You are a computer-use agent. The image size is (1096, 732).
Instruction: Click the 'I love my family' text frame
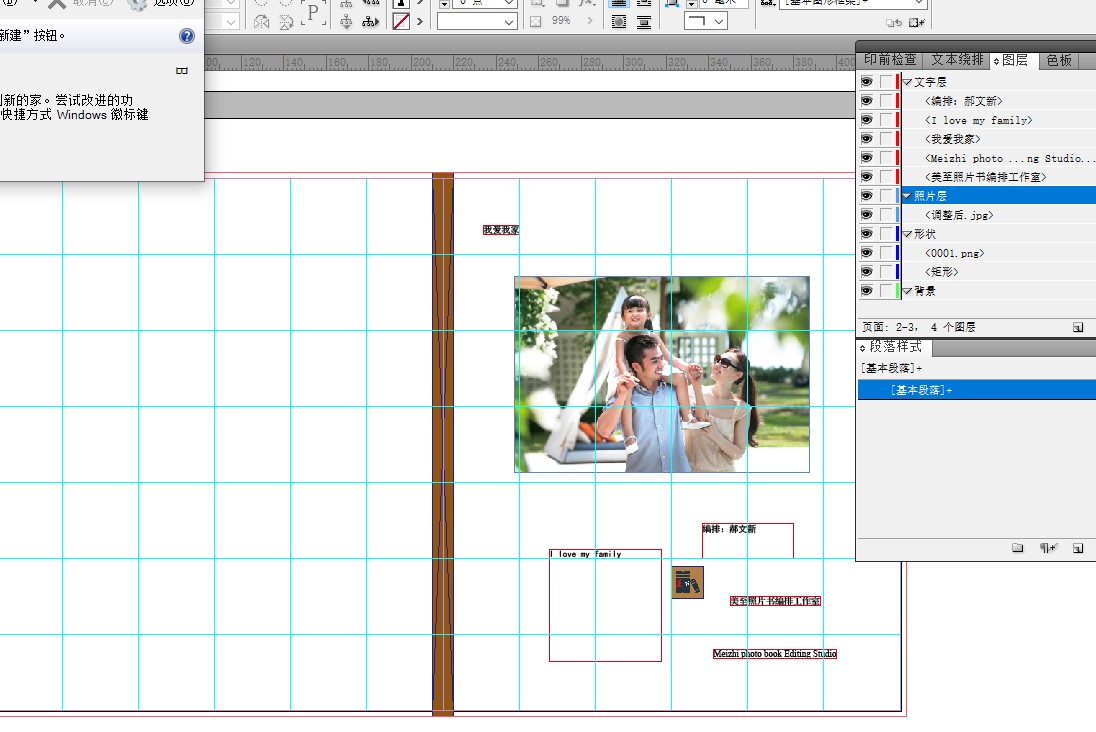605,605
